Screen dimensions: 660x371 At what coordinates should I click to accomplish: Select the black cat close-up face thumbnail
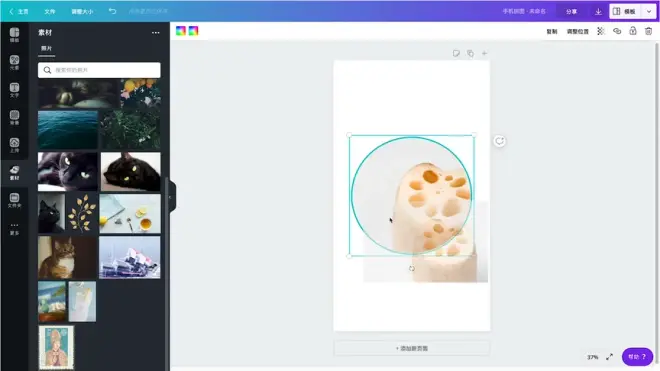[x=68, y=171]
